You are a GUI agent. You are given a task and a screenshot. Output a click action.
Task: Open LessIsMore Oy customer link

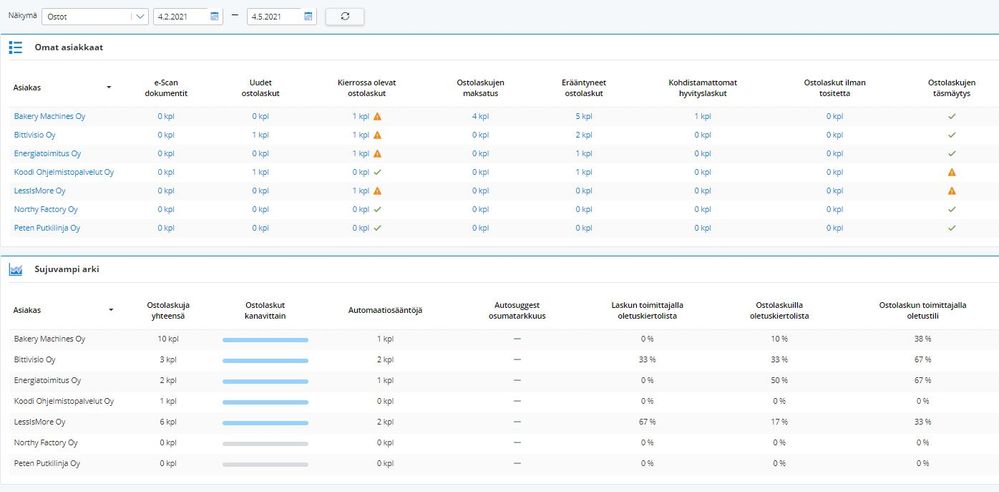click(x=40, y=191)
